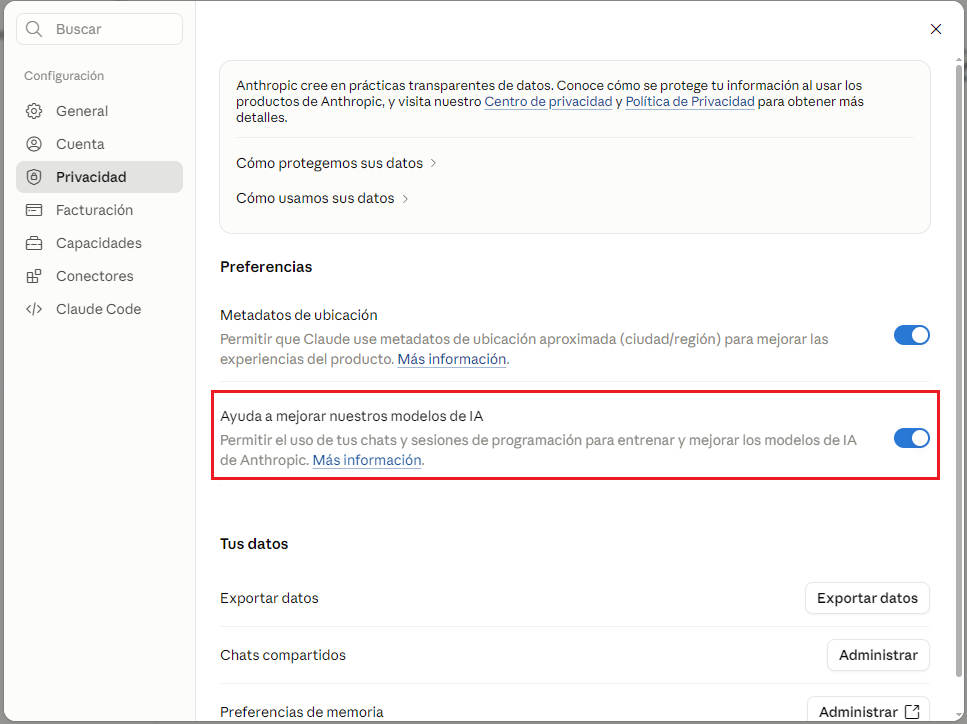Click the search magnifier icon

point(34,29)
